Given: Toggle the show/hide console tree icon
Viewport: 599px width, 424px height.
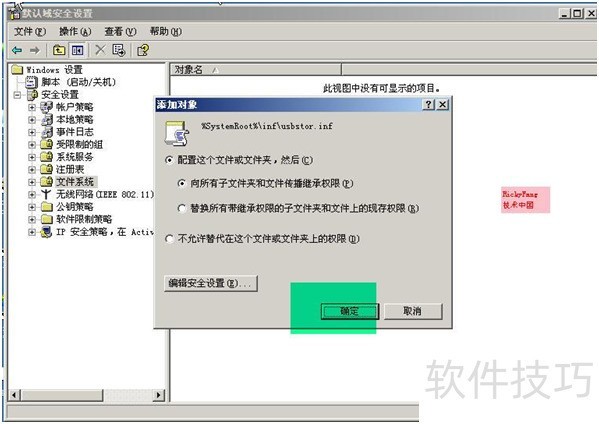Looking at the screenshot, I should tap(78, 50).
